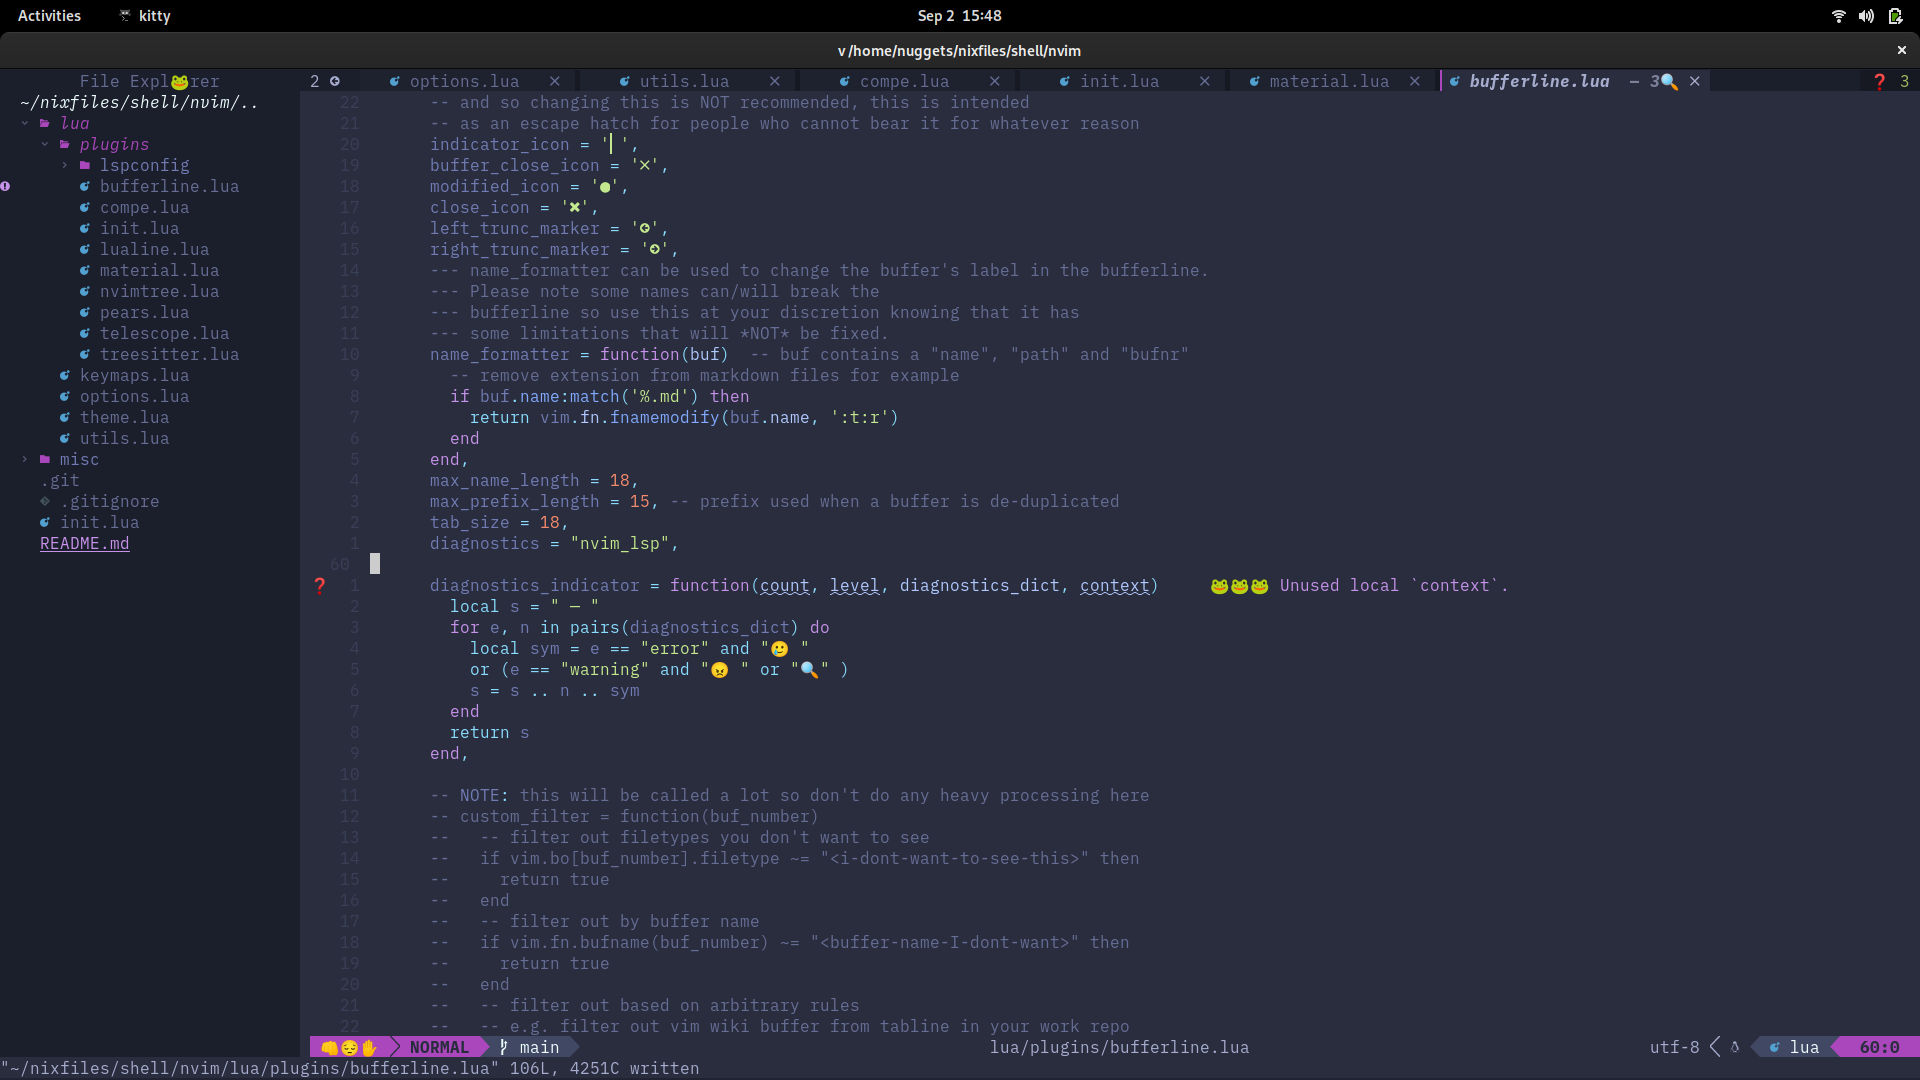
Task: Click the 60:0 cursor position in statusline
Action: 1879,1047
